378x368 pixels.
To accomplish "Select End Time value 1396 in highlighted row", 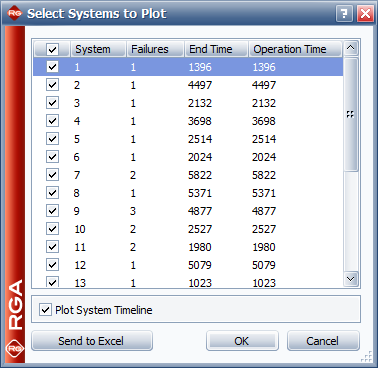I will (200, 67).
